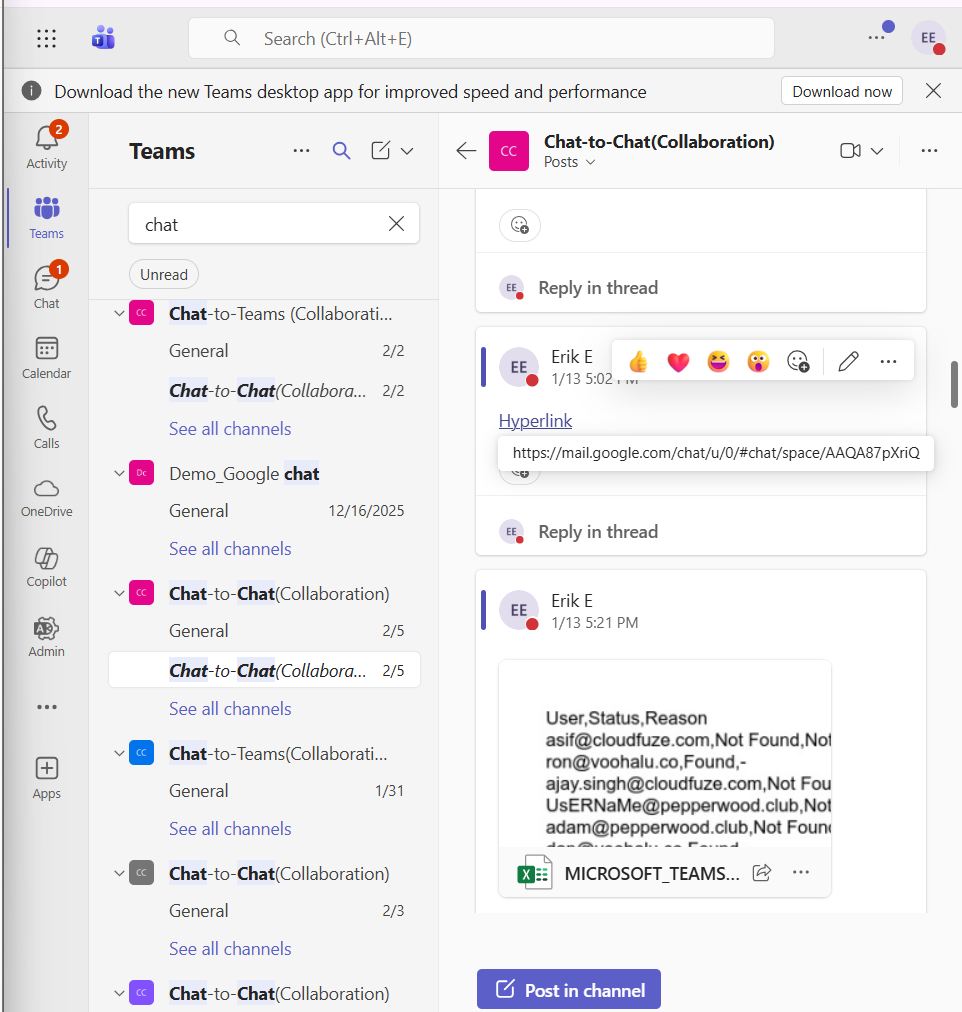962x1012 pixels.
Task: Click the Post in channel button
Action: [568, 989]
